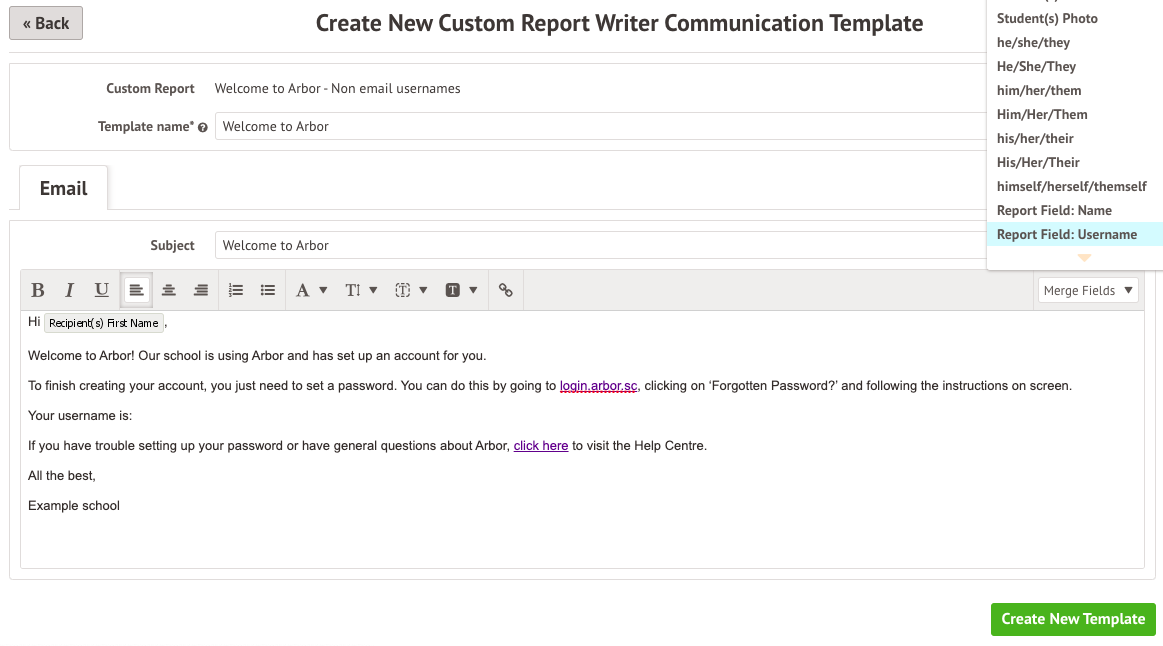Toggle bold formatting in the editor
The image size is (1163, 646).
(x=38, y=290)
